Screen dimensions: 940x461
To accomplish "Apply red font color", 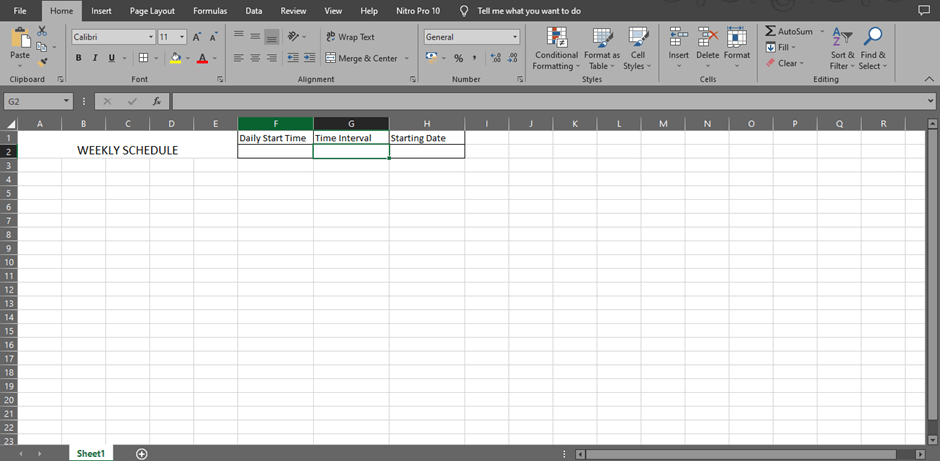I will point(202,58).
